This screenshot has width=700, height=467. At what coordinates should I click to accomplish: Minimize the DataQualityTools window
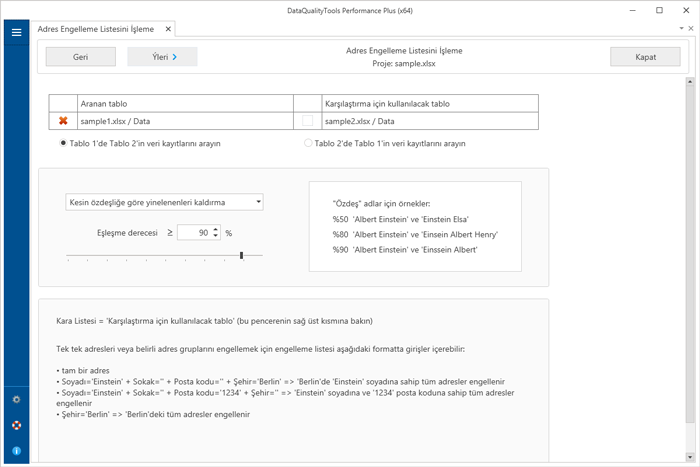click(x=633, y=10)
